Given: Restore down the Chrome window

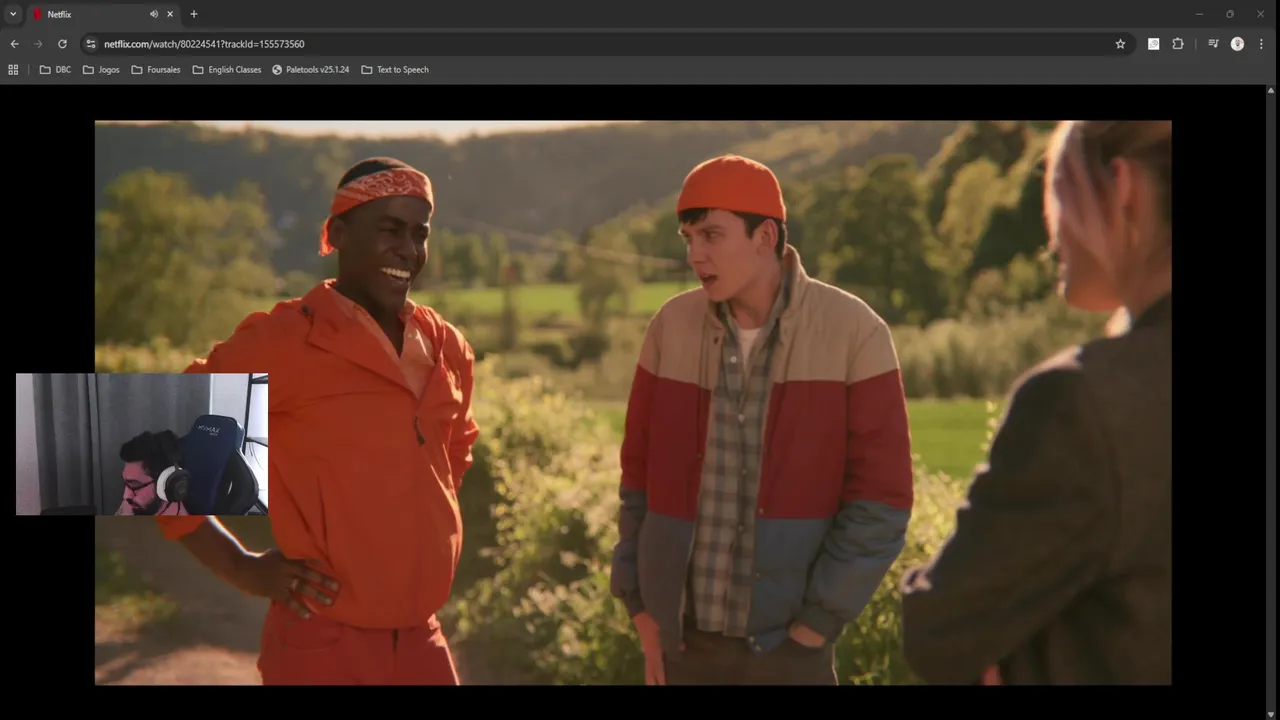Looking at the screenshot, I should pos(1229,14).
